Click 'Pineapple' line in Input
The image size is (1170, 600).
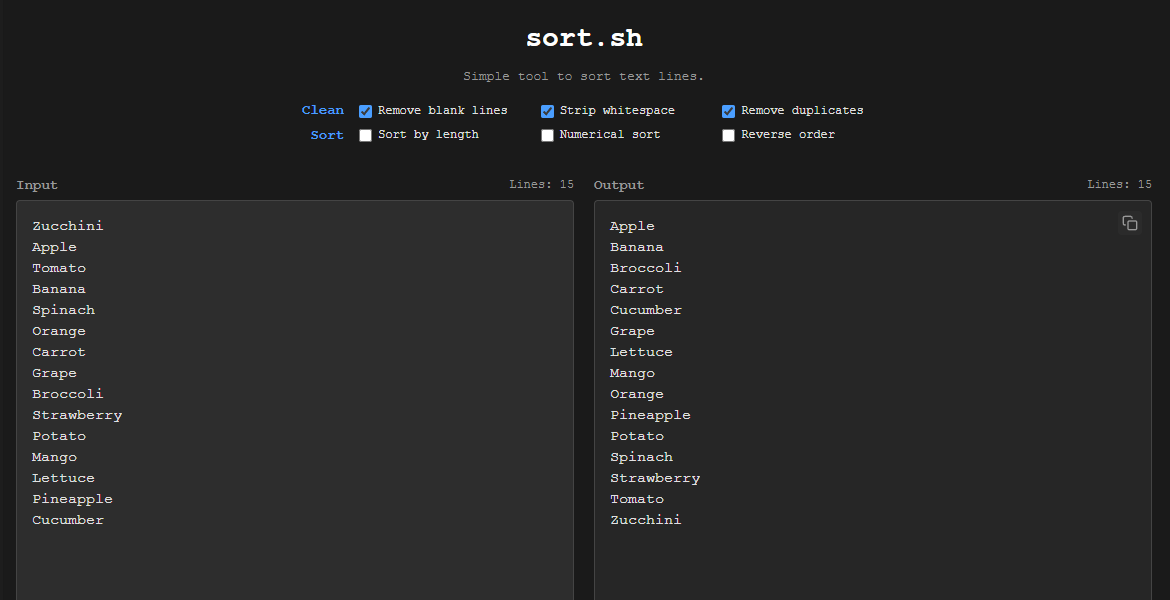pos(72,499)
